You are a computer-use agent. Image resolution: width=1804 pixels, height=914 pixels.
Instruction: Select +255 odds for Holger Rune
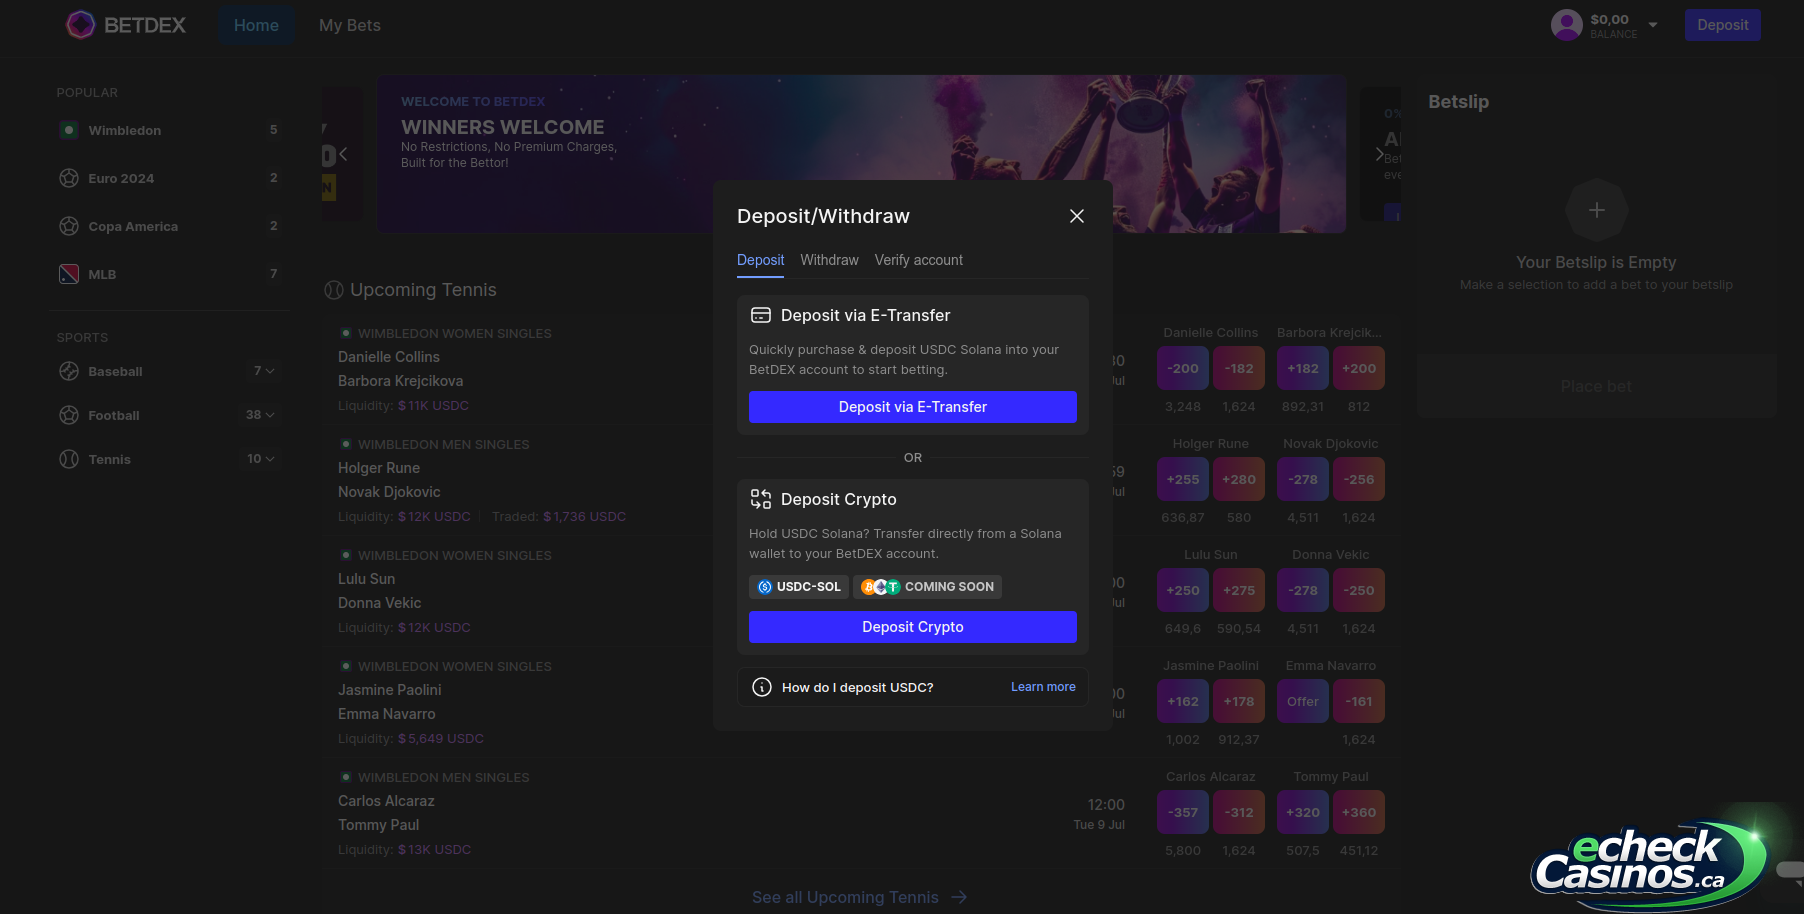pyautogui.click(x=1183, y=479)
